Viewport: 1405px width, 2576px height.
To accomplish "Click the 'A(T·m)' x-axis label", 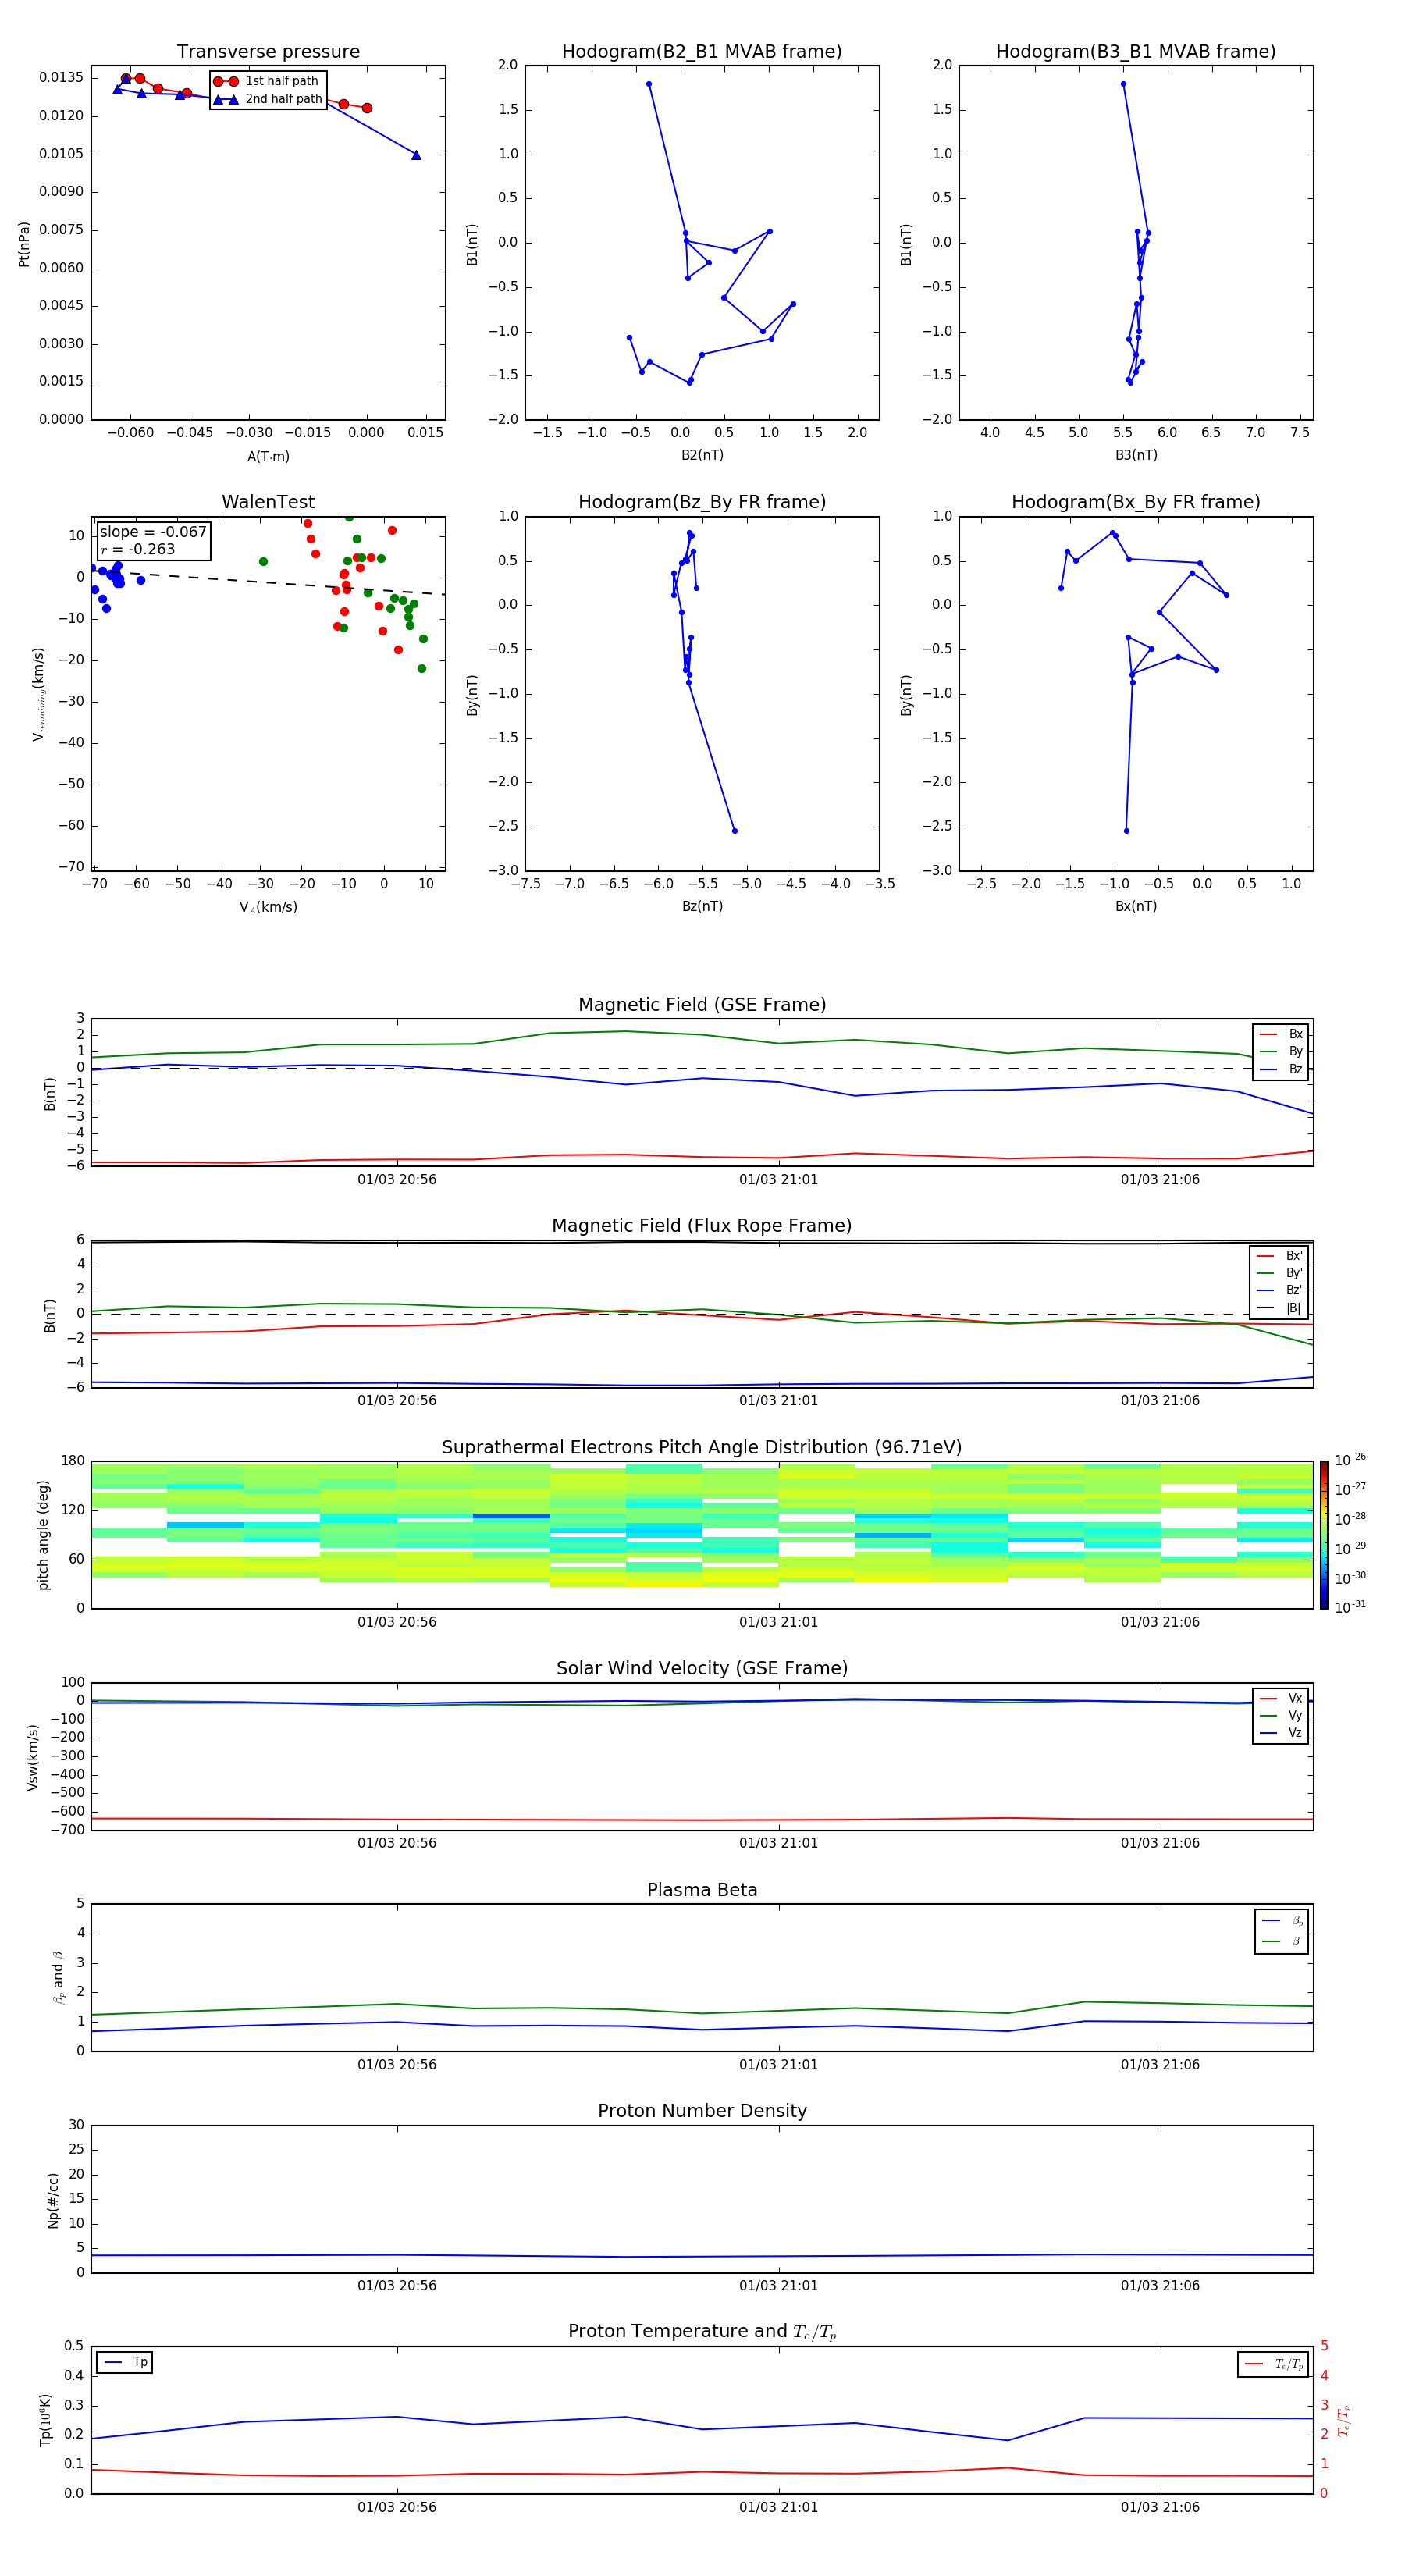I will click(x=268, y=457).
